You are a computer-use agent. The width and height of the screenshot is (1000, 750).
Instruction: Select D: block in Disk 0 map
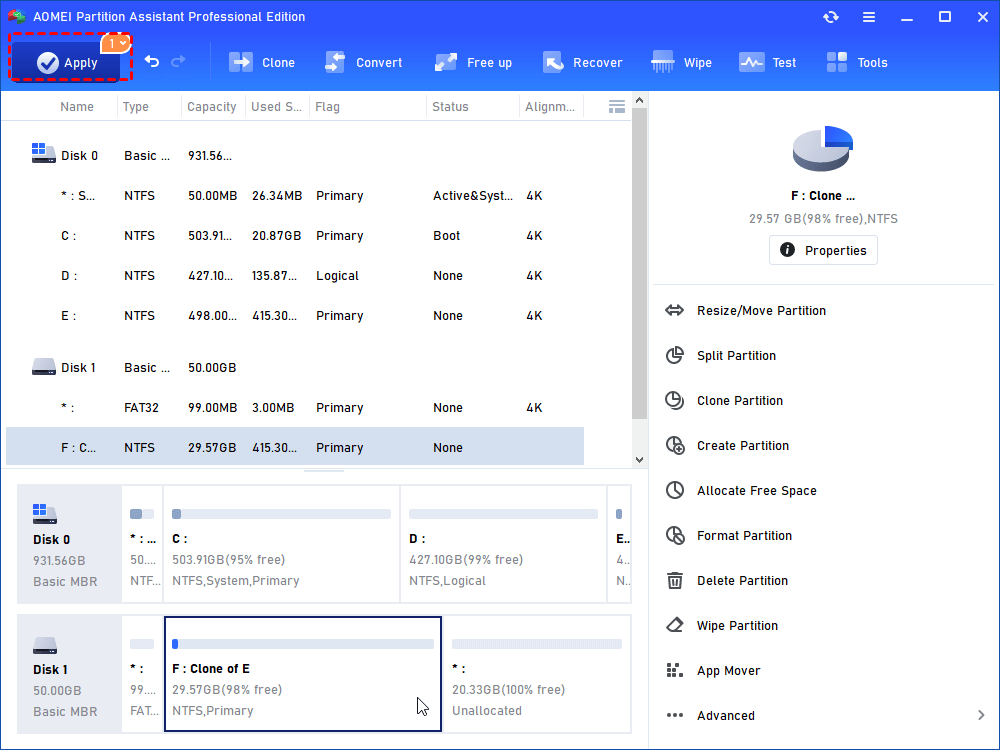(503, 544)
